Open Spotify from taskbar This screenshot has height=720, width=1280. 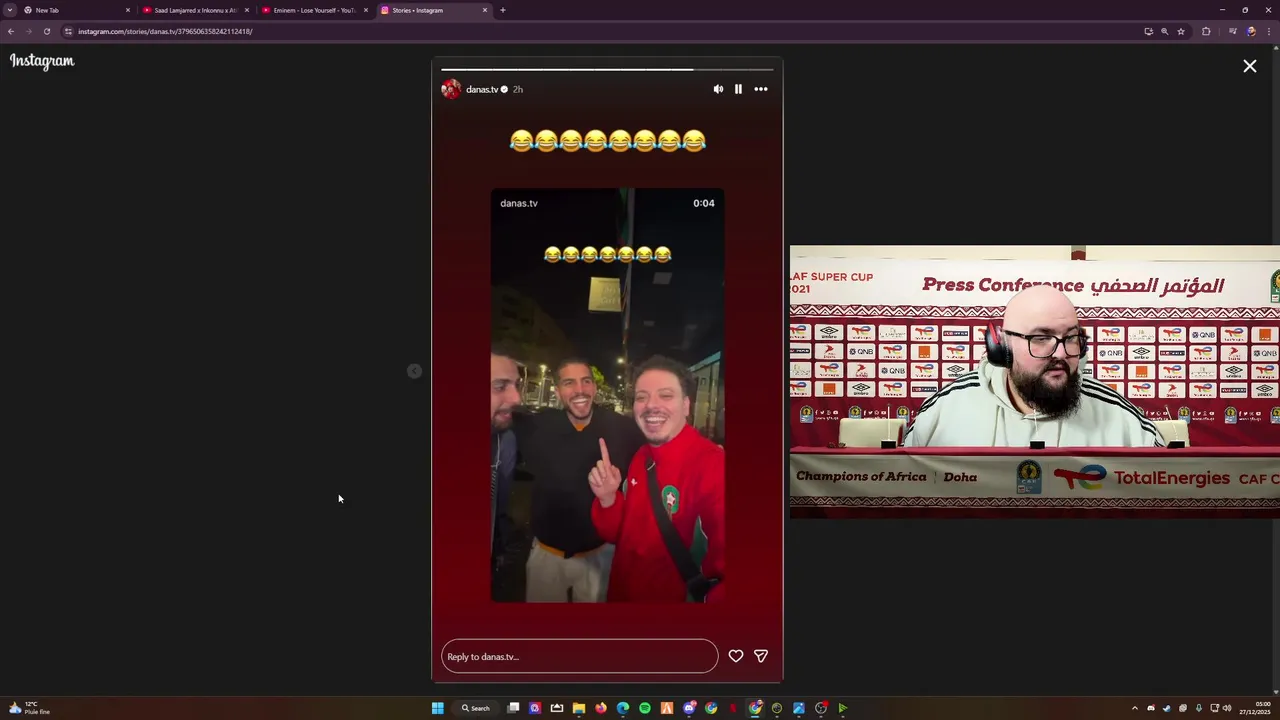point(645,708)
